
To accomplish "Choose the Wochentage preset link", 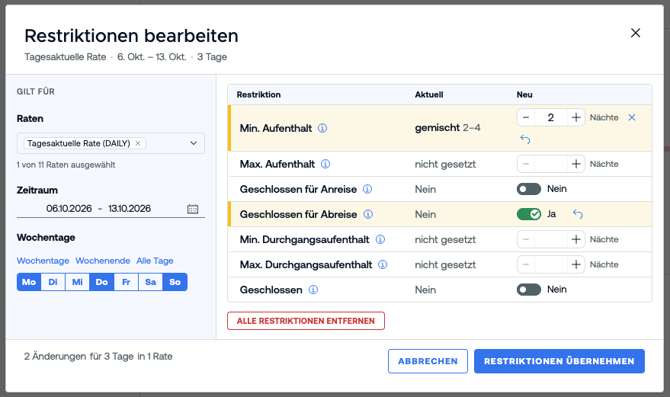I will pyautogui.click(x=43, y=261).
